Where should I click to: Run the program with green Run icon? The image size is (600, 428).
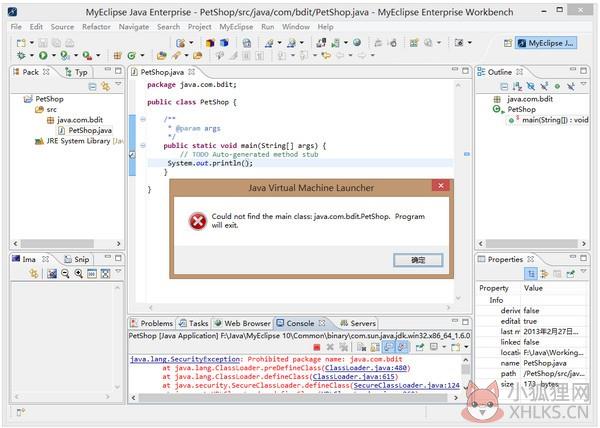point(43,56)
